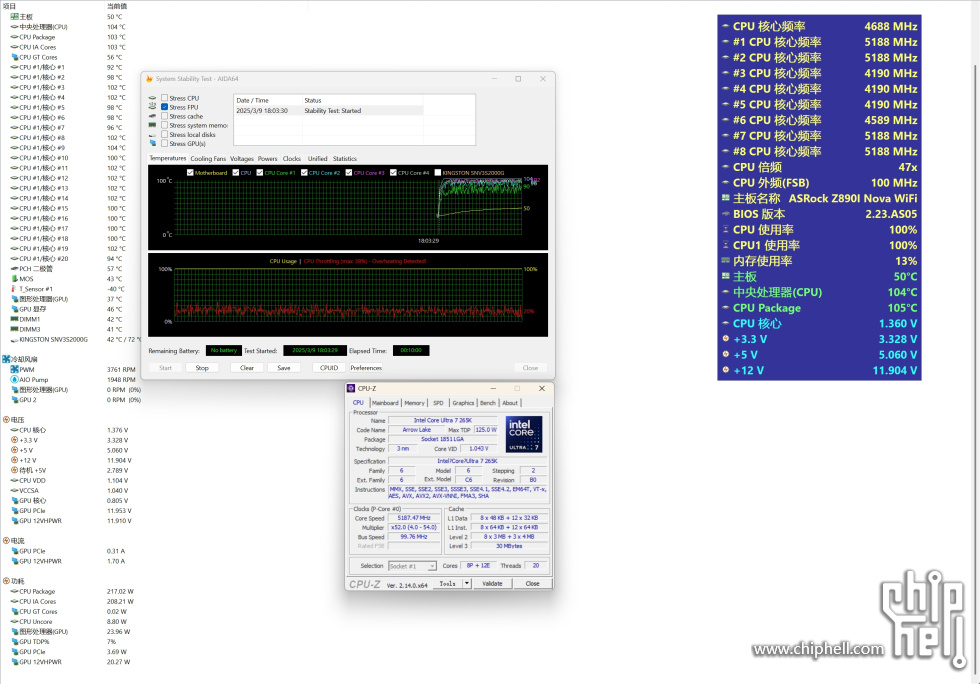
Task: Click the CPU-Z app icon in title bar
Action: (x=351, y=388)
